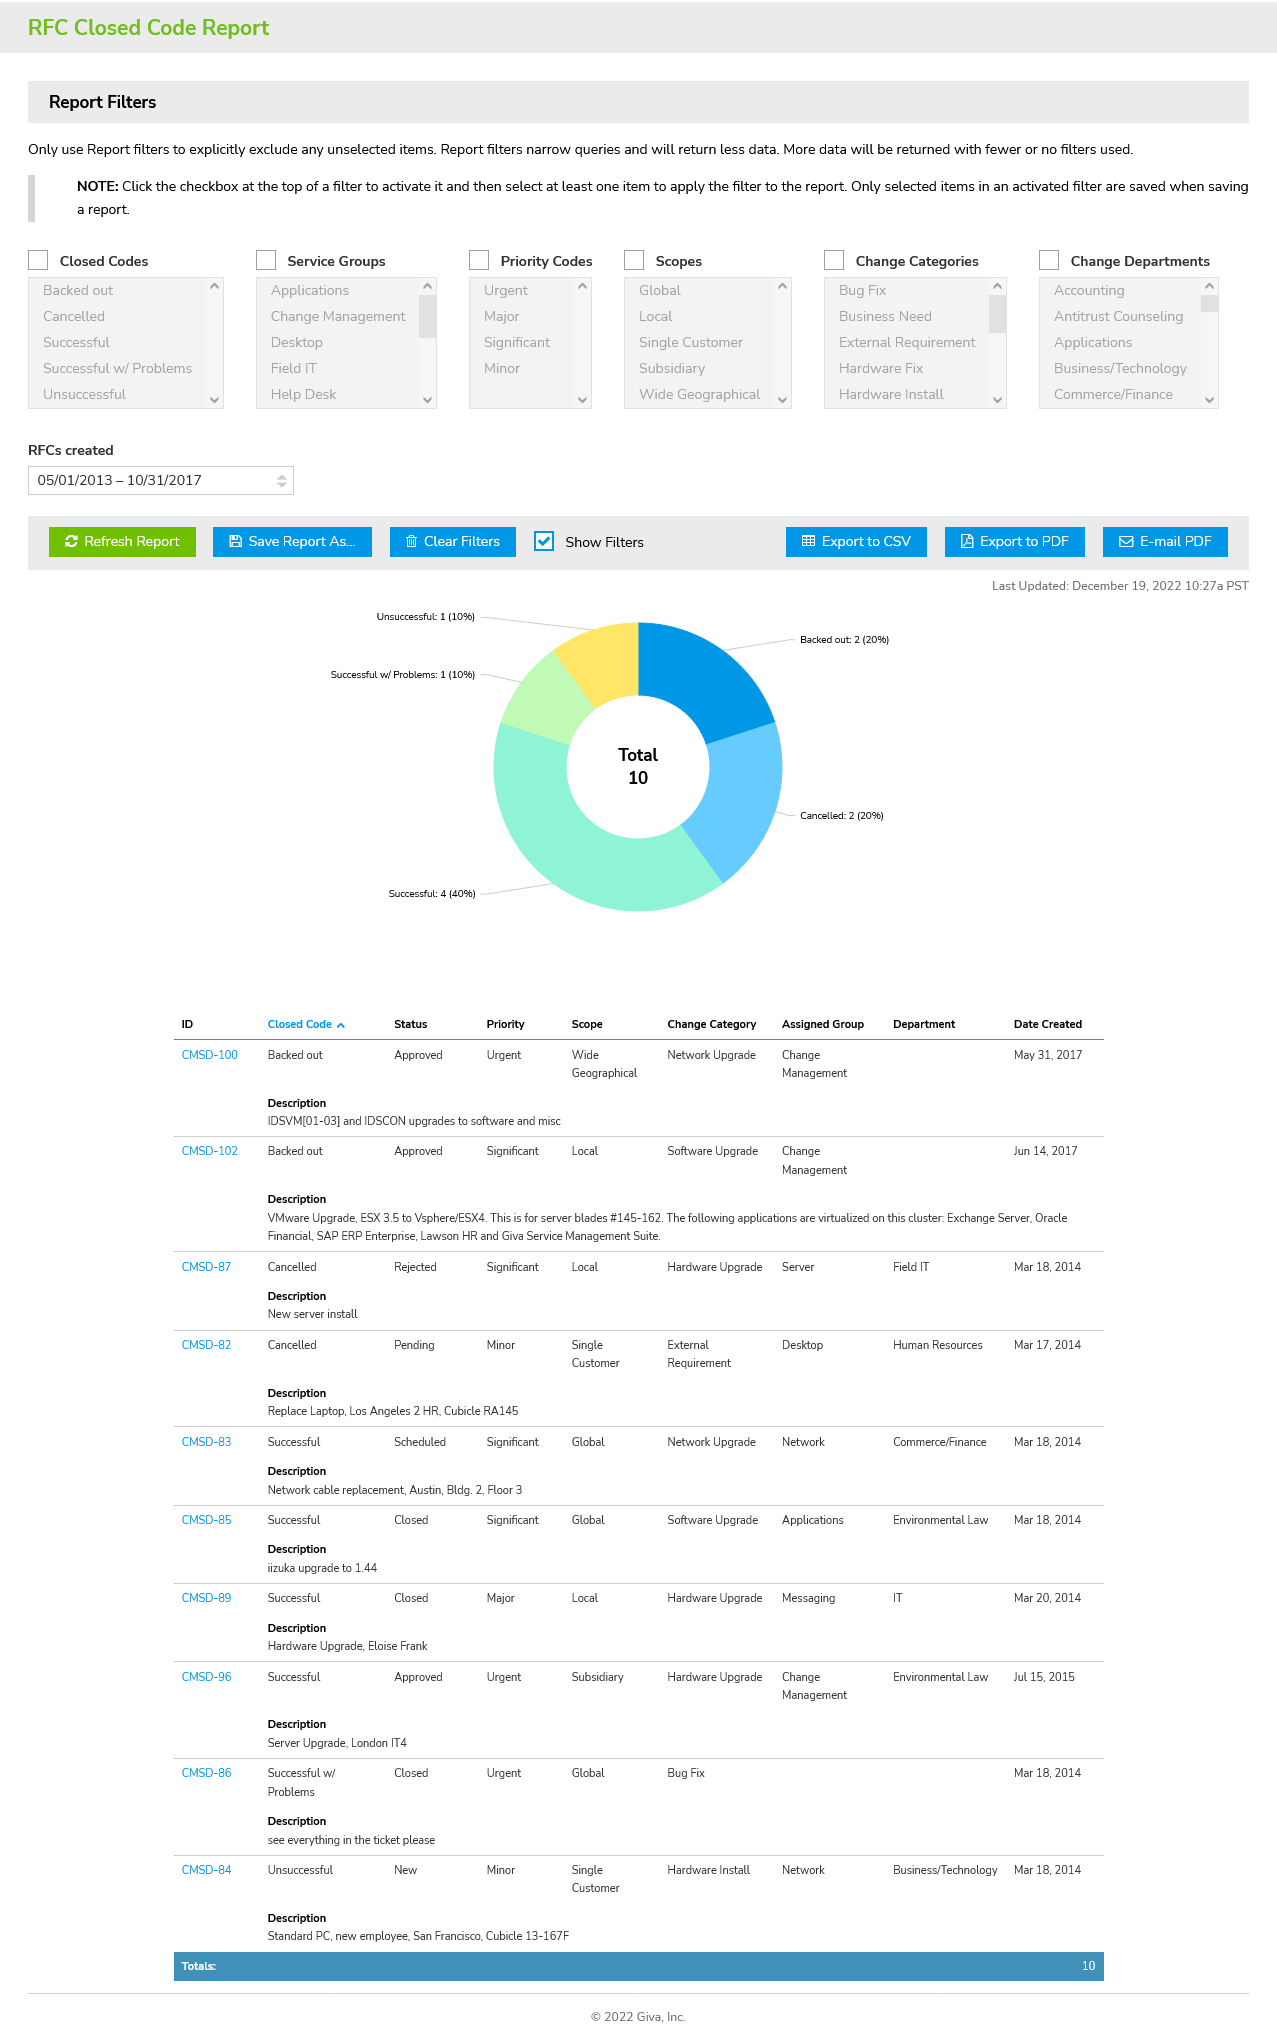
Task: Select Minor in Priority Codes list
Action: [x=502, y=368]
